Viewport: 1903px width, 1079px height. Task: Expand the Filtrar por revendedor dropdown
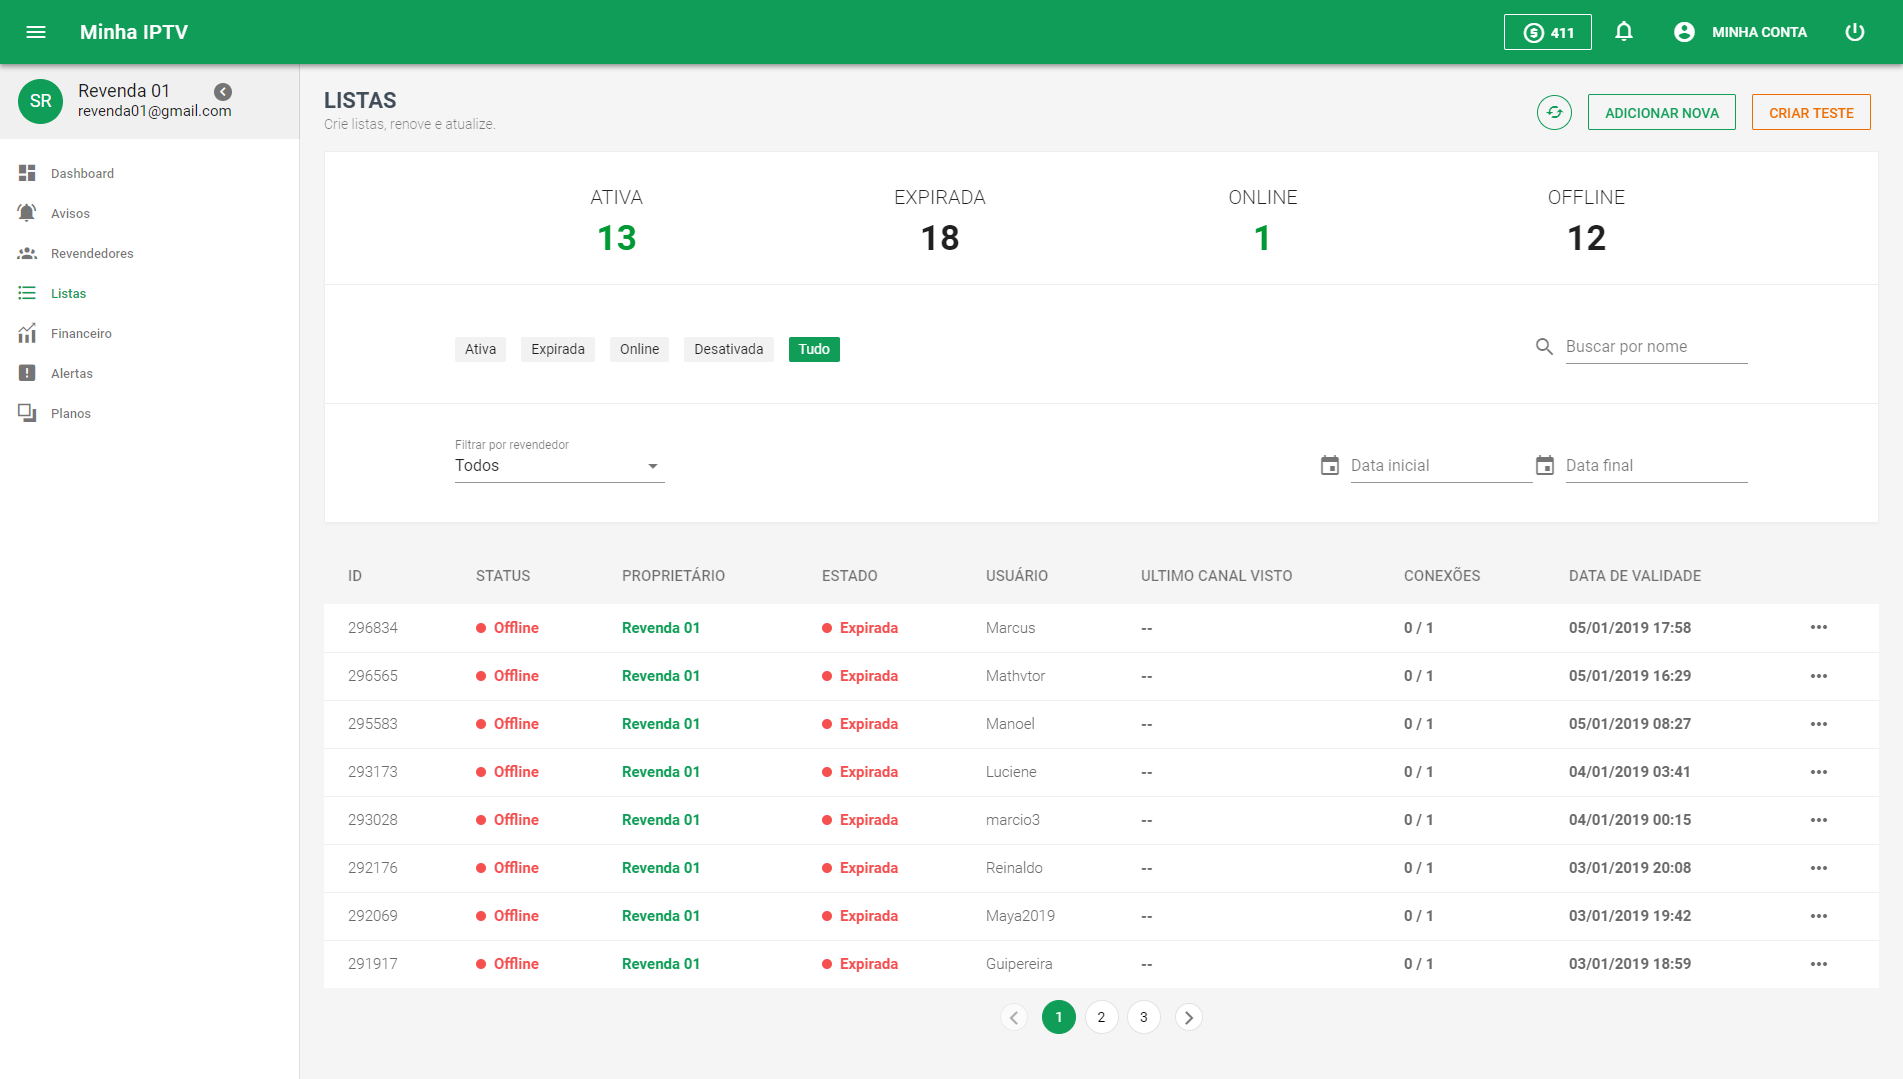559,466
